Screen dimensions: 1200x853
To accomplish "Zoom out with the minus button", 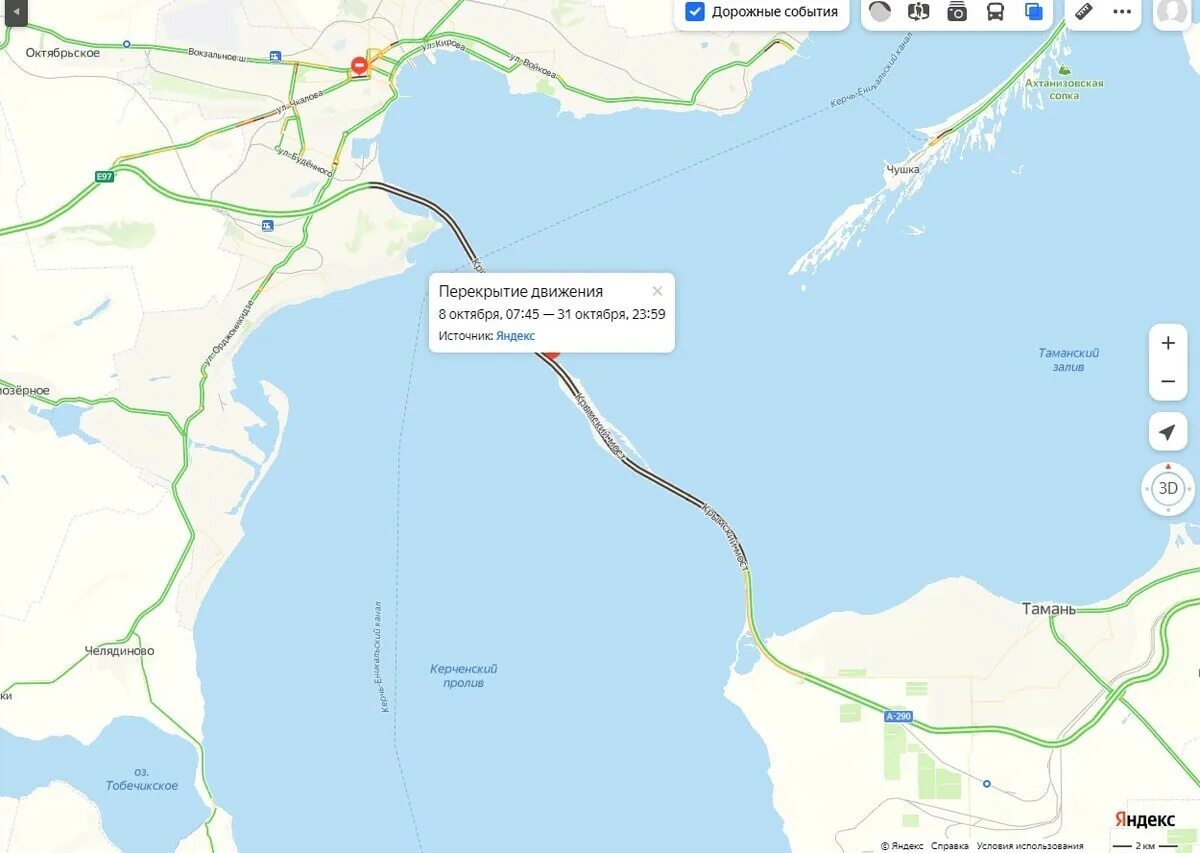I will point(1168,382).
